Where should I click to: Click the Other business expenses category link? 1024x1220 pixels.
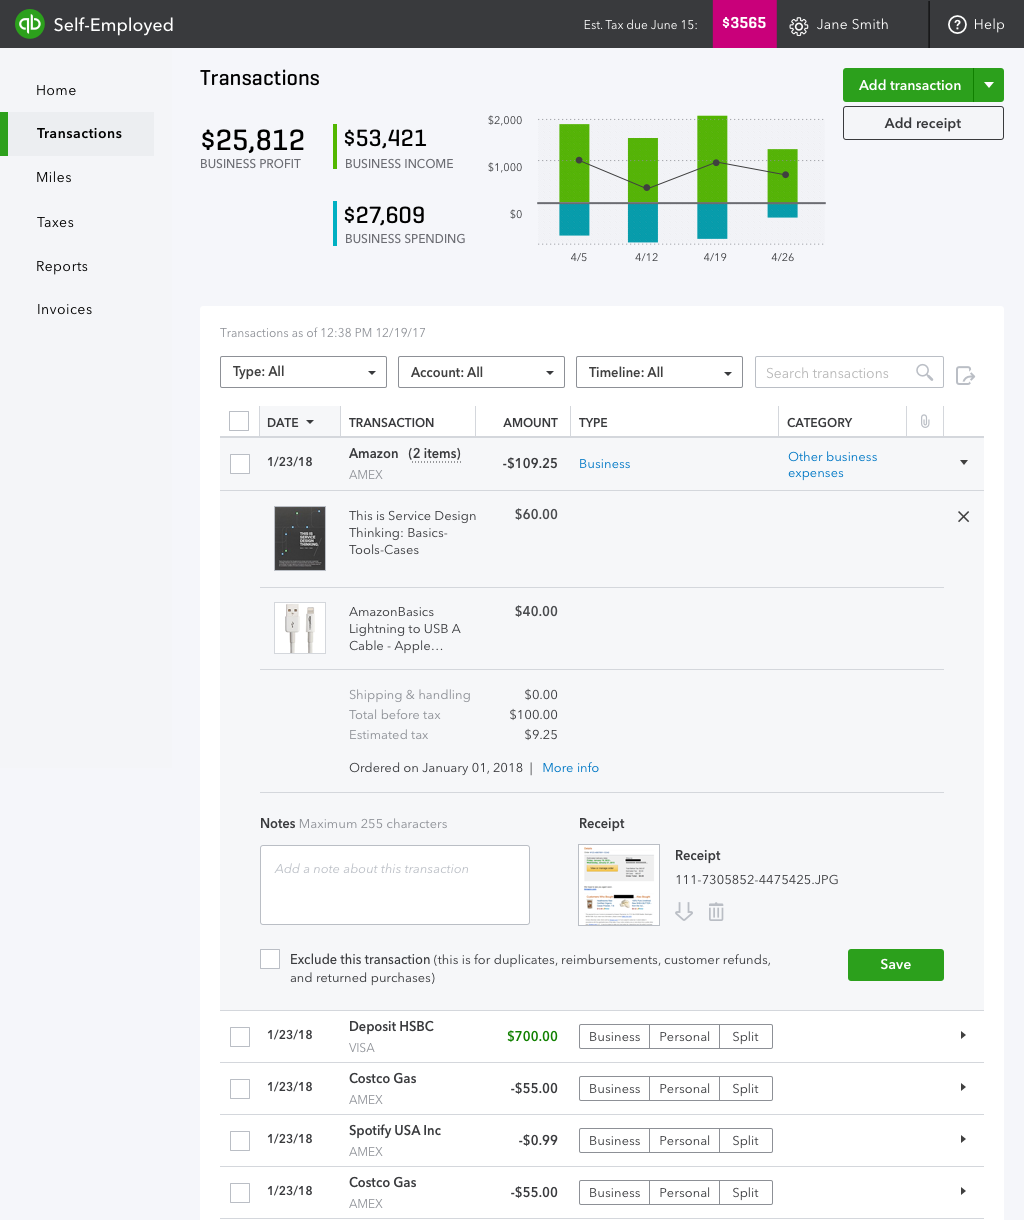(832, 465)
